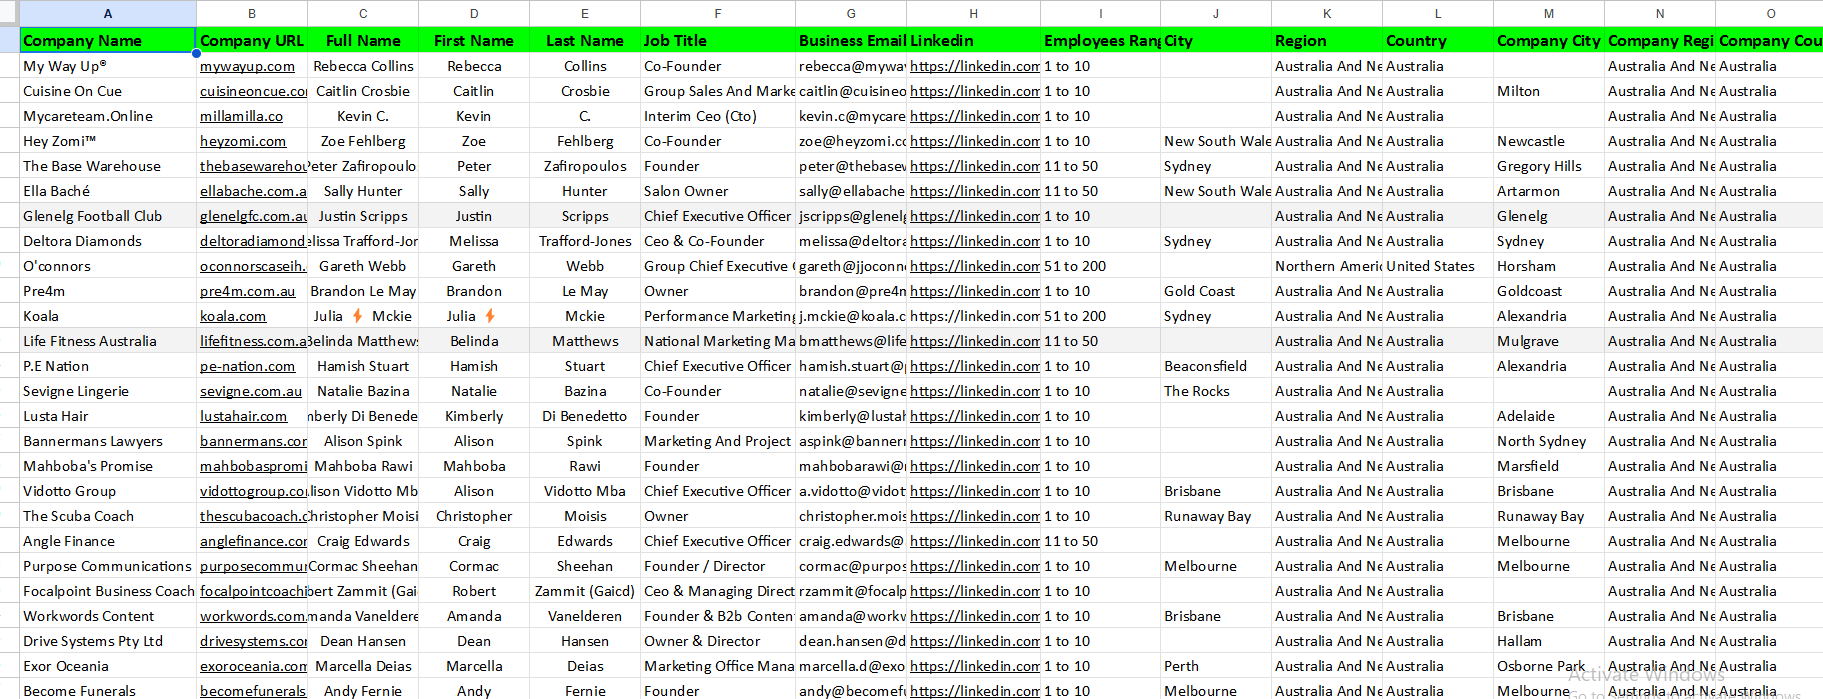
Task: Click the 'Full Name' header cell
Action: click(363, 40)
